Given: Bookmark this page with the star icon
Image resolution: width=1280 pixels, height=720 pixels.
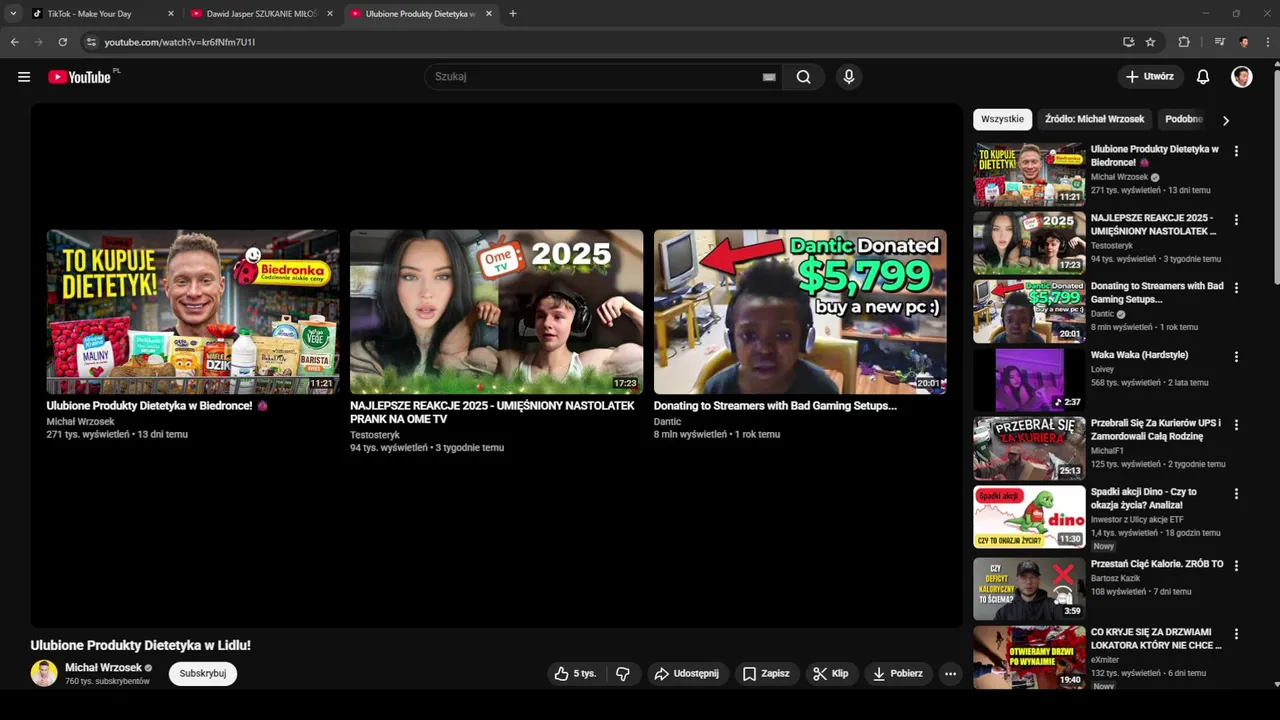Looking at the screenshot, I should [x=1151, y=42].
